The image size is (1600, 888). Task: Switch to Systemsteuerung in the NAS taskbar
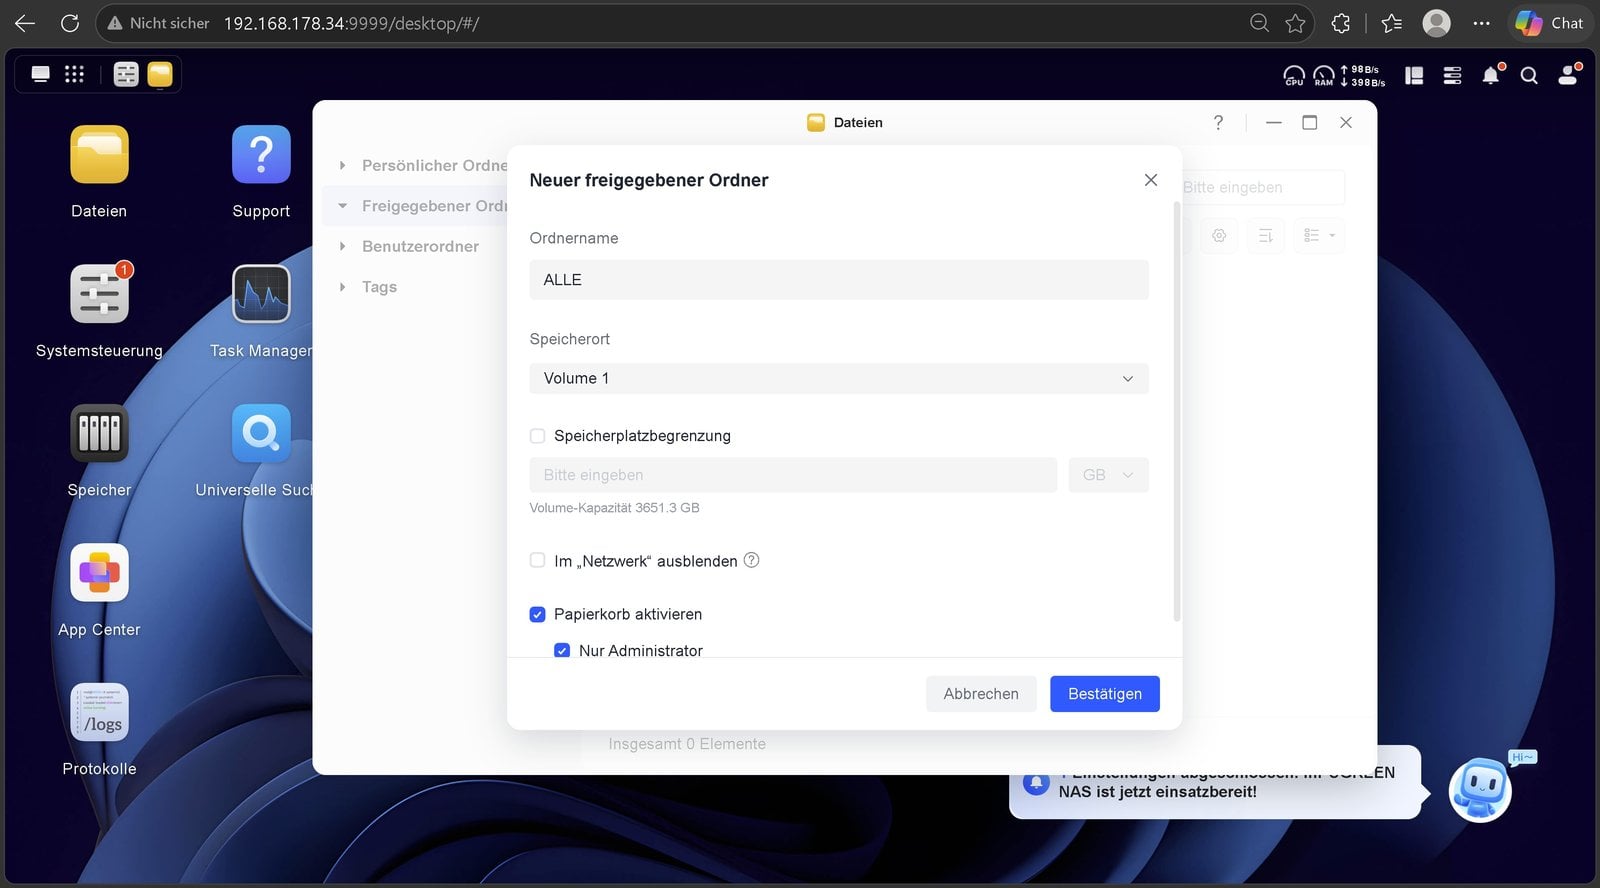coord(126,74)
